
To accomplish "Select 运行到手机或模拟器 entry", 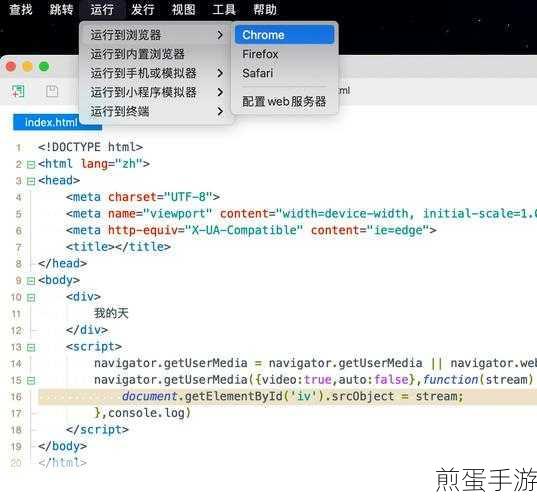I will pos(157,73).
